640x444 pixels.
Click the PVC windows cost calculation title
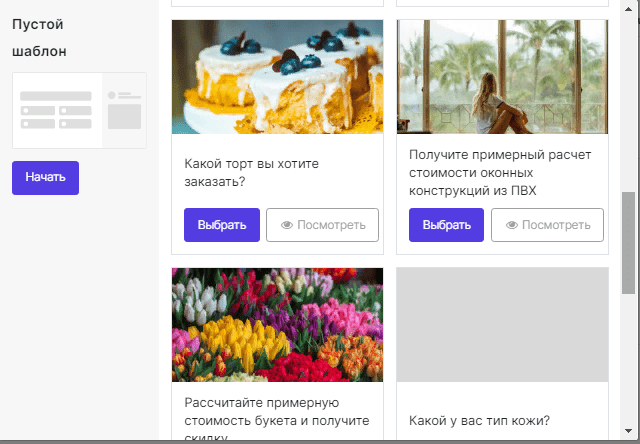coord(500,172)
